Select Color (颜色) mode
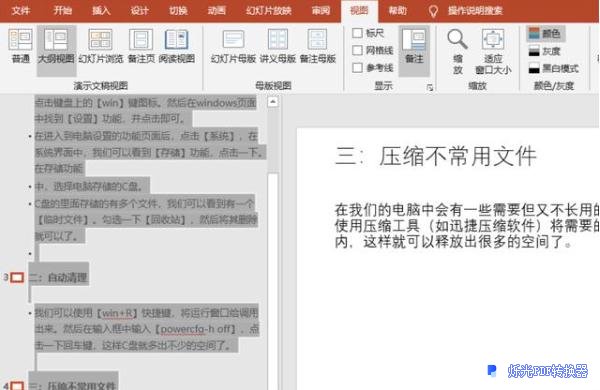Screen dimensions: 600x390 click(545, 34)
